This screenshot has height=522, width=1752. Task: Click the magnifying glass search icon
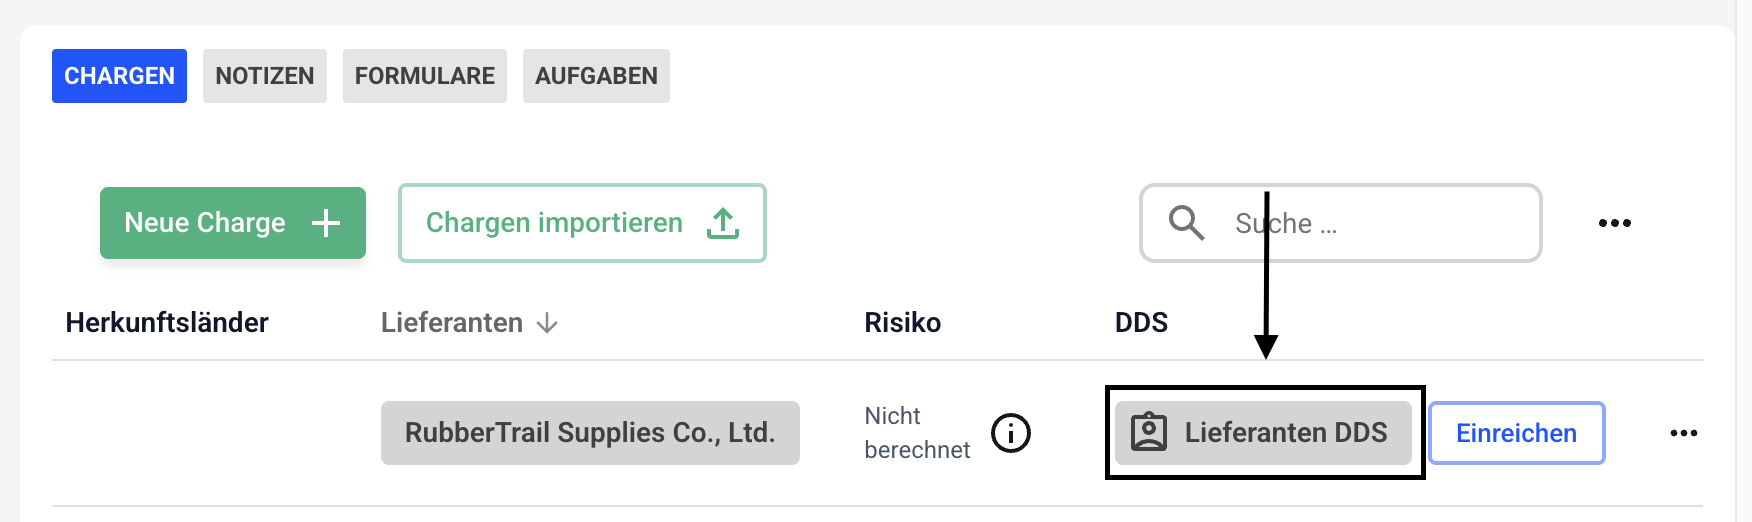[1186, 223]
